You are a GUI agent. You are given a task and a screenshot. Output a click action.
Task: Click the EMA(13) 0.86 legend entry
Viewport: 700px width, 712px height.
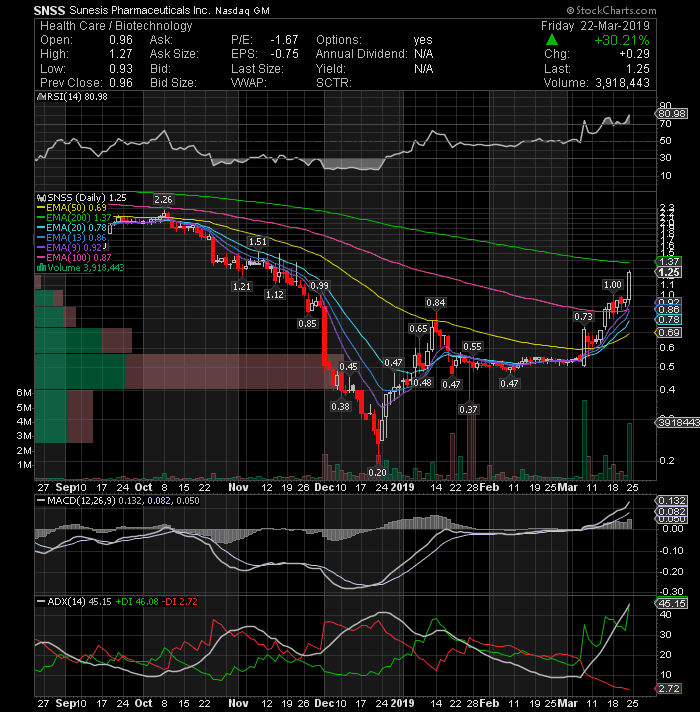[x=72, y=237]
